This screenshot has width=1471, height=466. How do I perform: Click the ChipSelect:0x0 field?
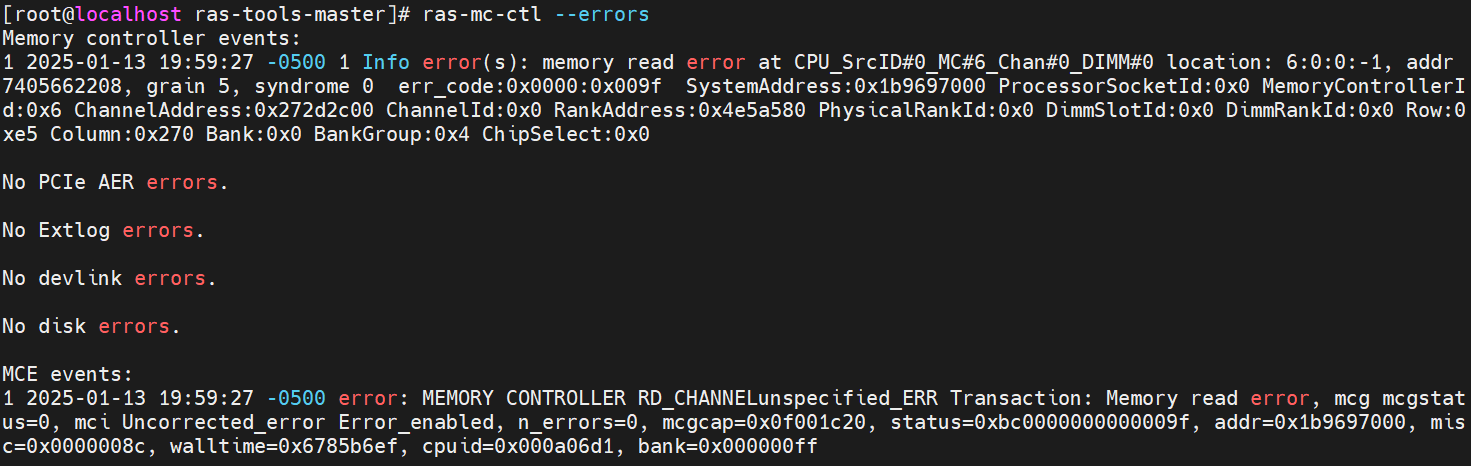coord(566,134)
